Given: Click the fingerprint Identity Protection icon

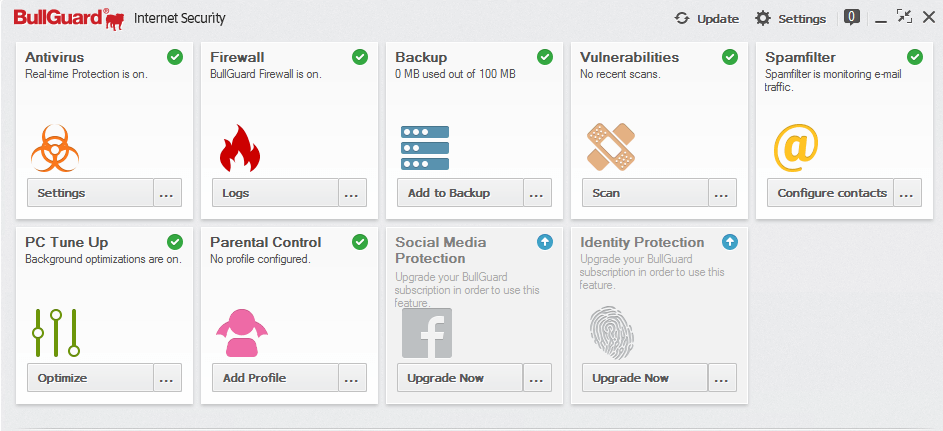Looking at the screenshot, I should [x=611, y=332].
